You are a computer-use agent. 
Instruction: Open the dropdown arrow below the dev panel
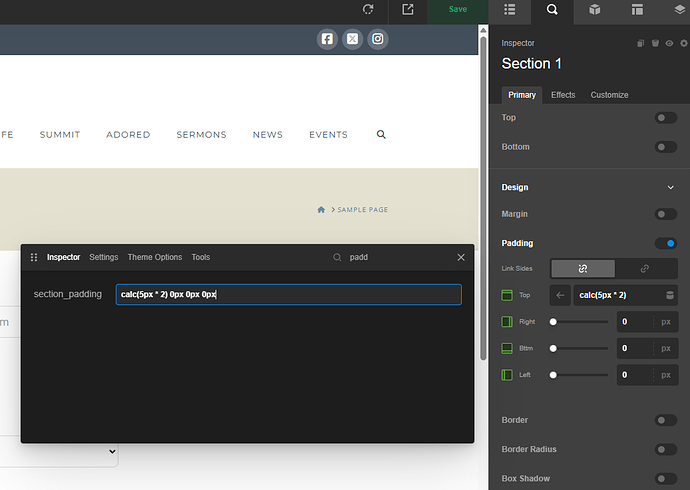pos(112,451)
